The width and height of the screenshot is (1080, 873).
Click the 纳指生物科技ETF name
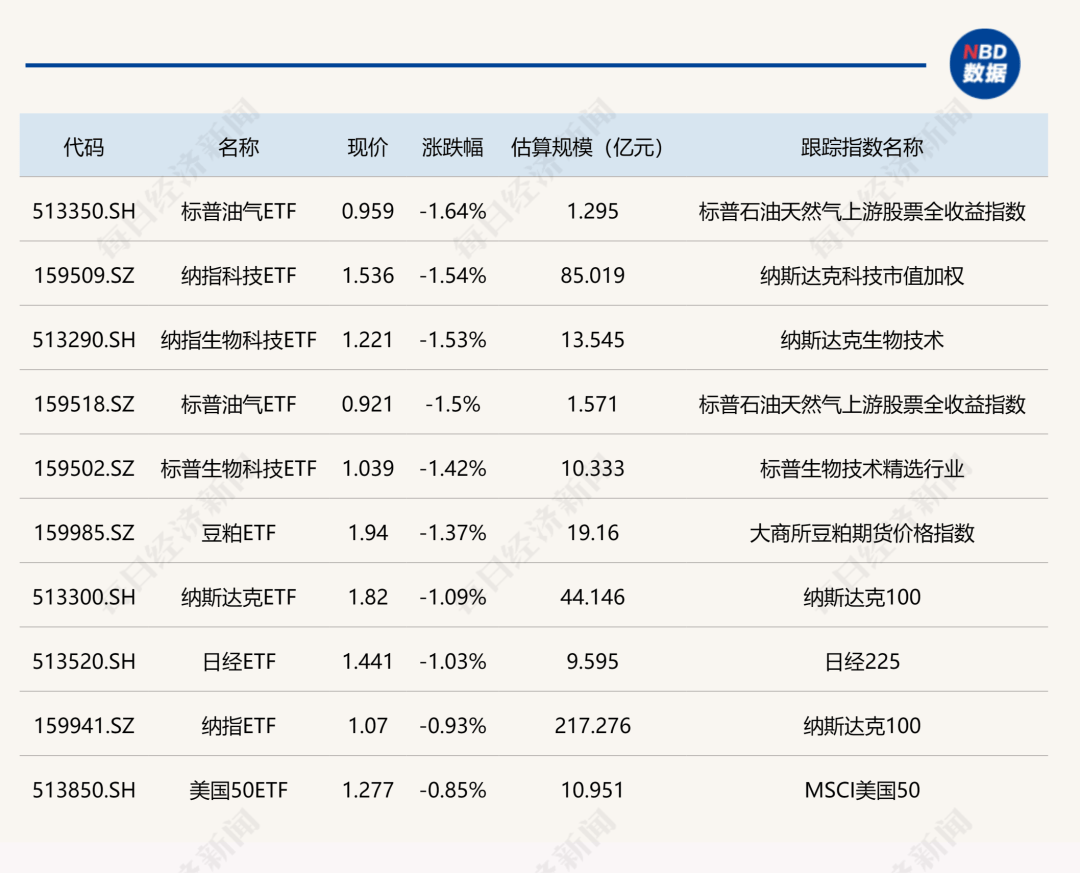click(x=238, y=340)
